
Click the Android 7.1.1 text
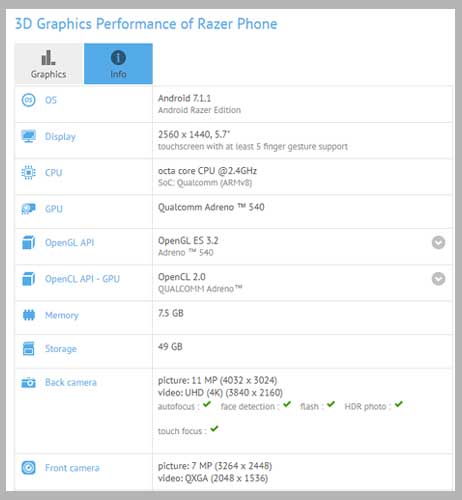[x=184, y=98]
